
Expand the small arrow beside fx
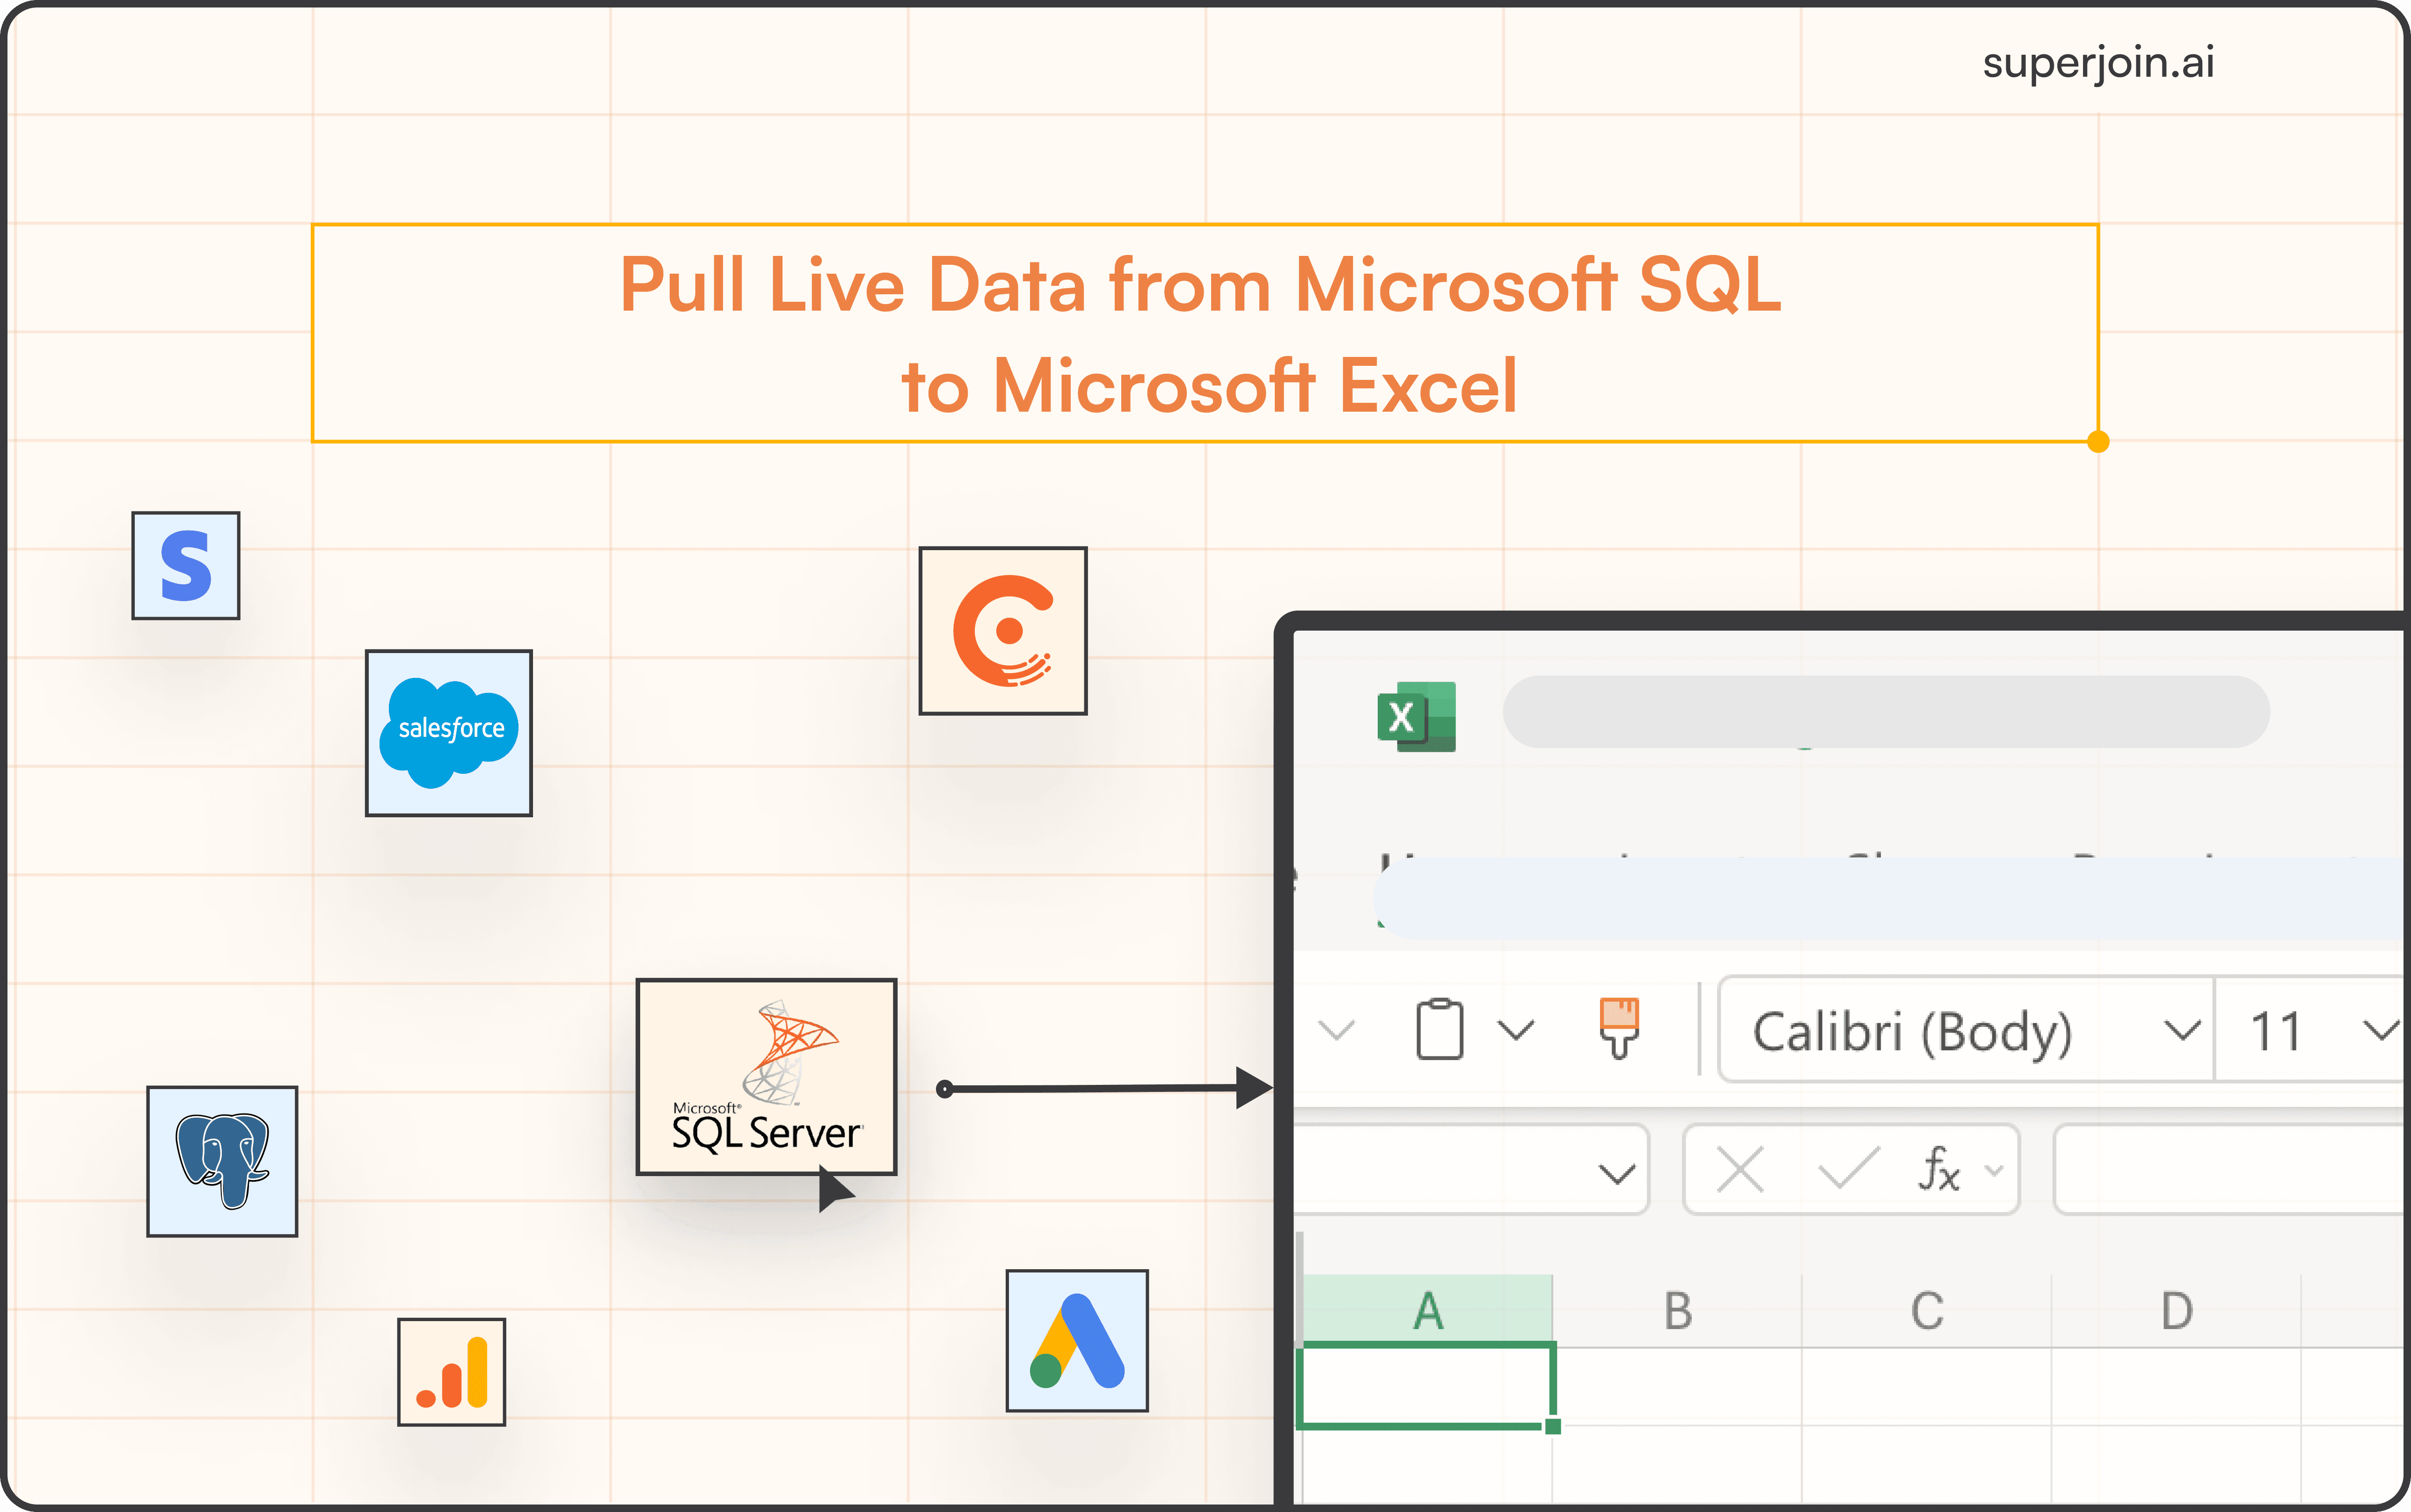1994,1170
